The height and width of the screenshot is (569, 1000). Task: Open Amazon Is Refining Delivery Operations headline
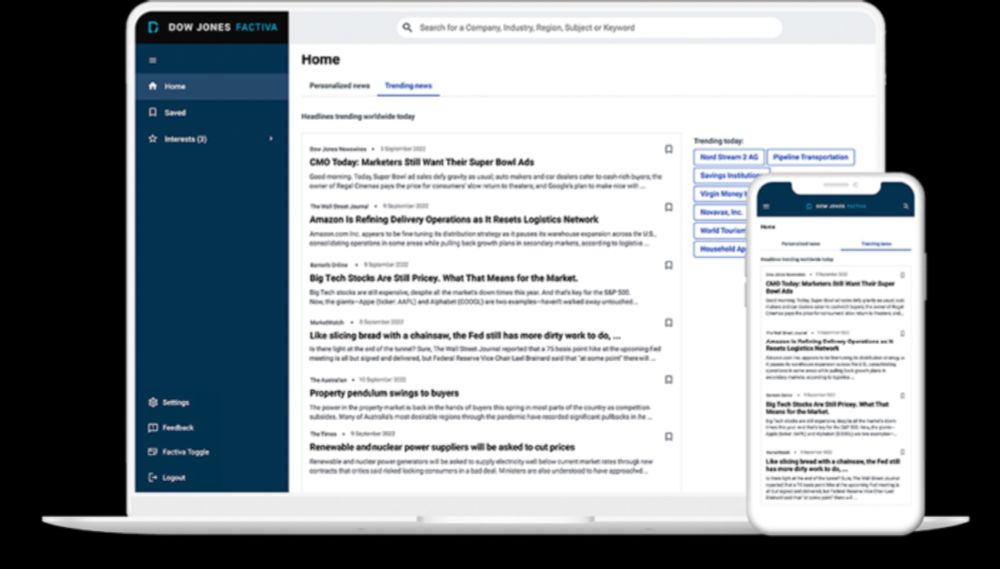(x=453, y=219)
